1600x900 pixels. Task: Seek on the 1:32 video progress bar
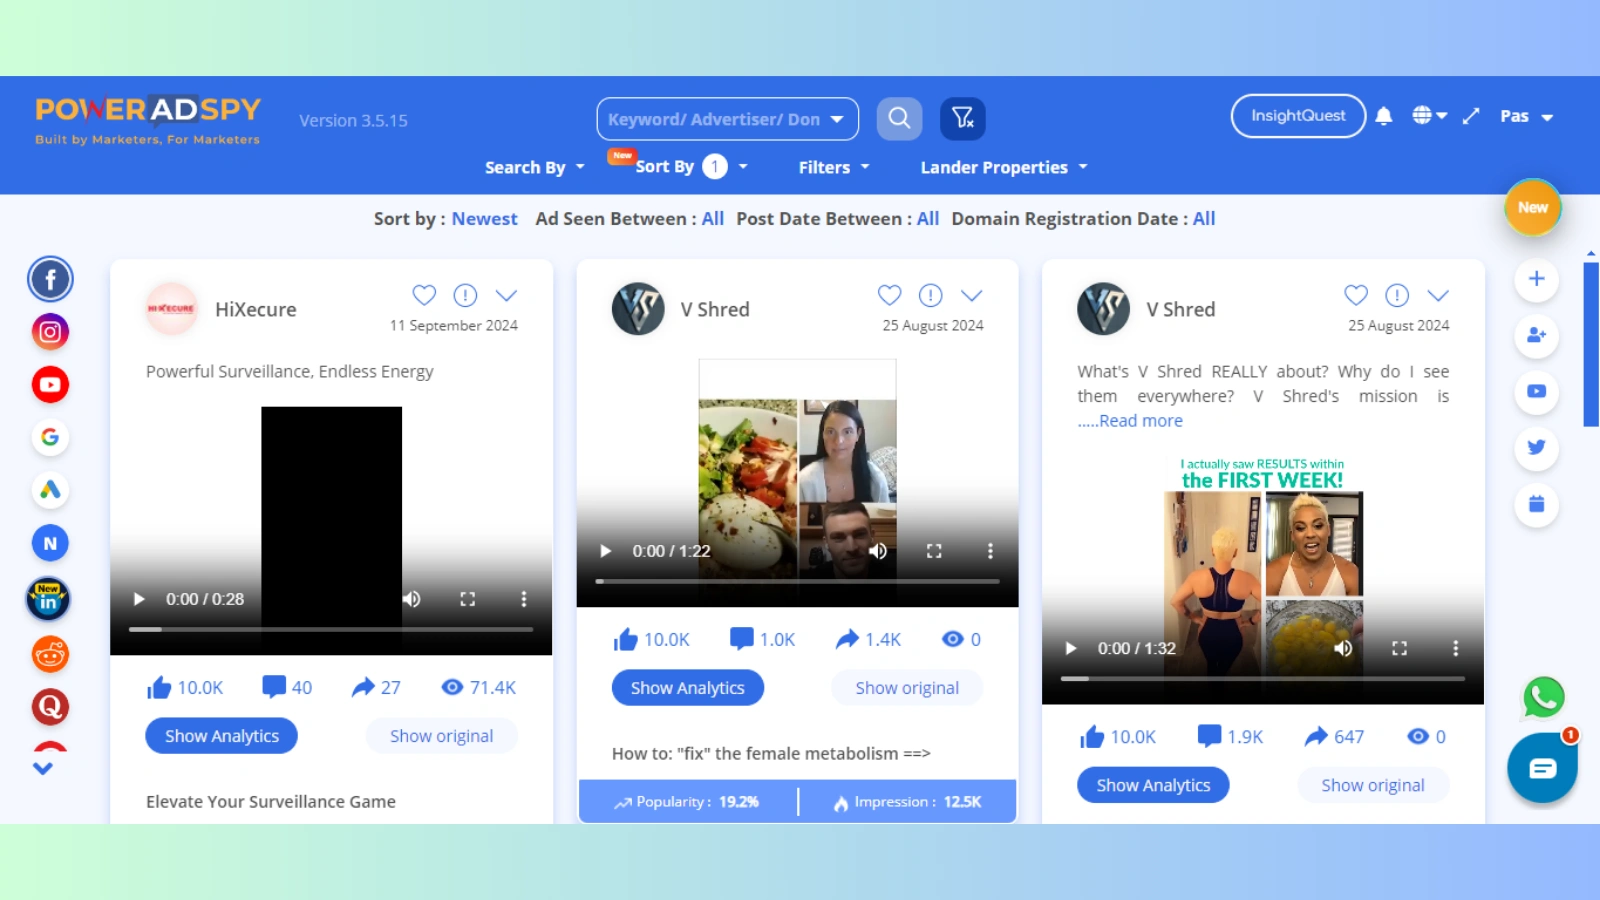point(1263,678)
